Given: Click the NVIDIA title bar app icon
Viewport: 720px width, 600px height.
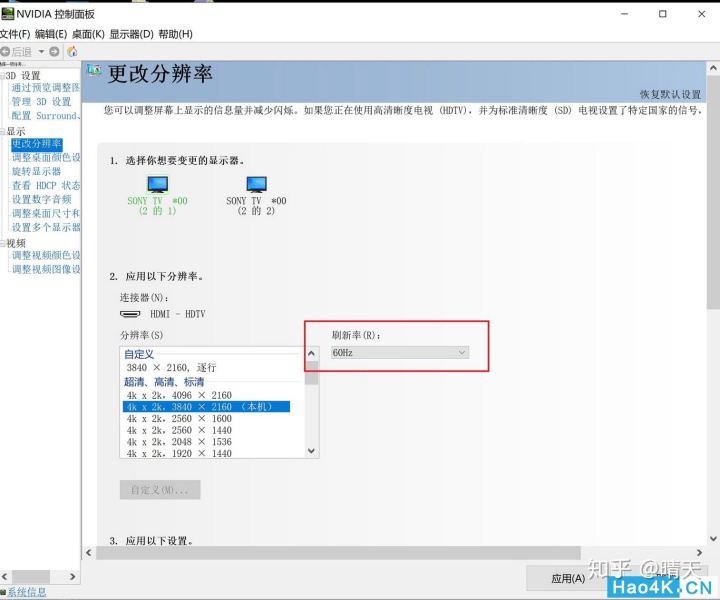Looking at the screenshot, I should click(7, 14).
